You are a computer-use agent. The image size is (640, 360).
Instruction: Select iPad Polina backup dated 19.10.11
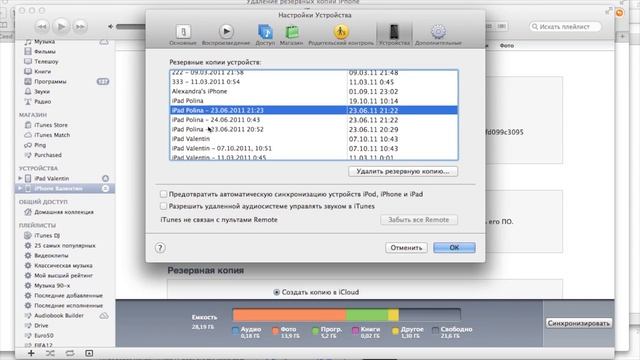pos(313,101)
